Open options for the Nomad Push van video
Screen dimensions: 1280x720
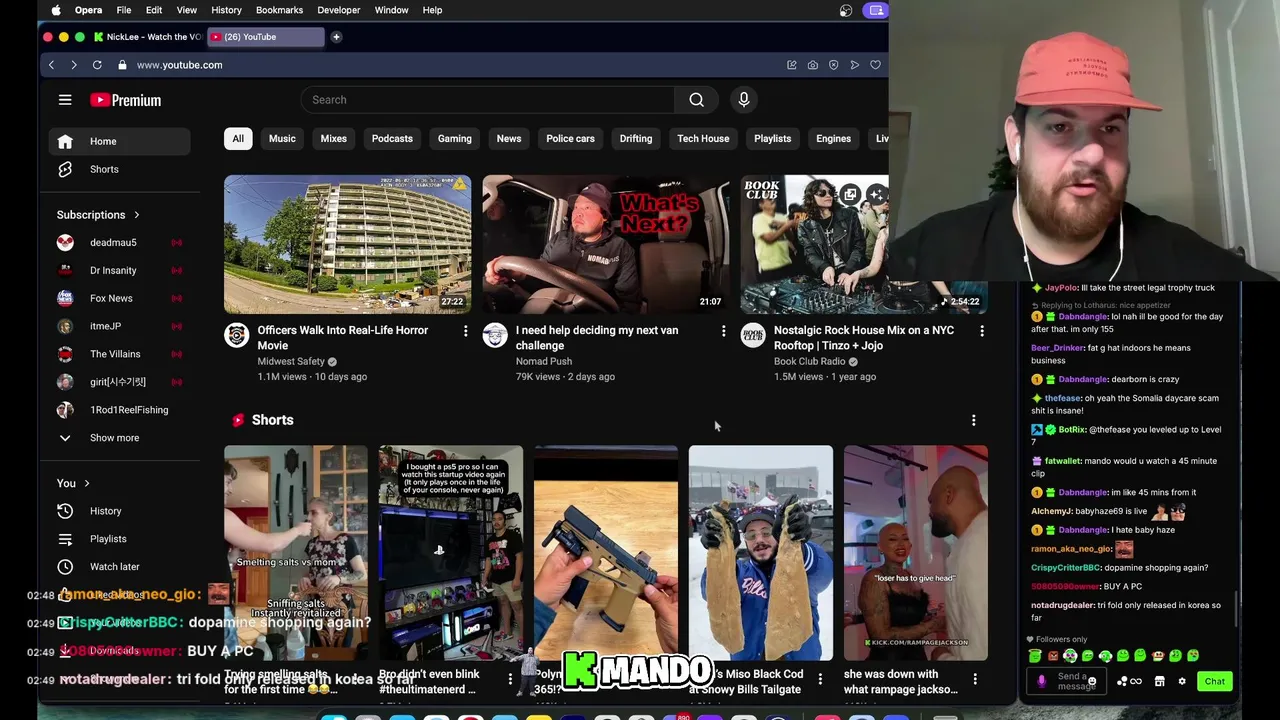[x=723, y=330]
